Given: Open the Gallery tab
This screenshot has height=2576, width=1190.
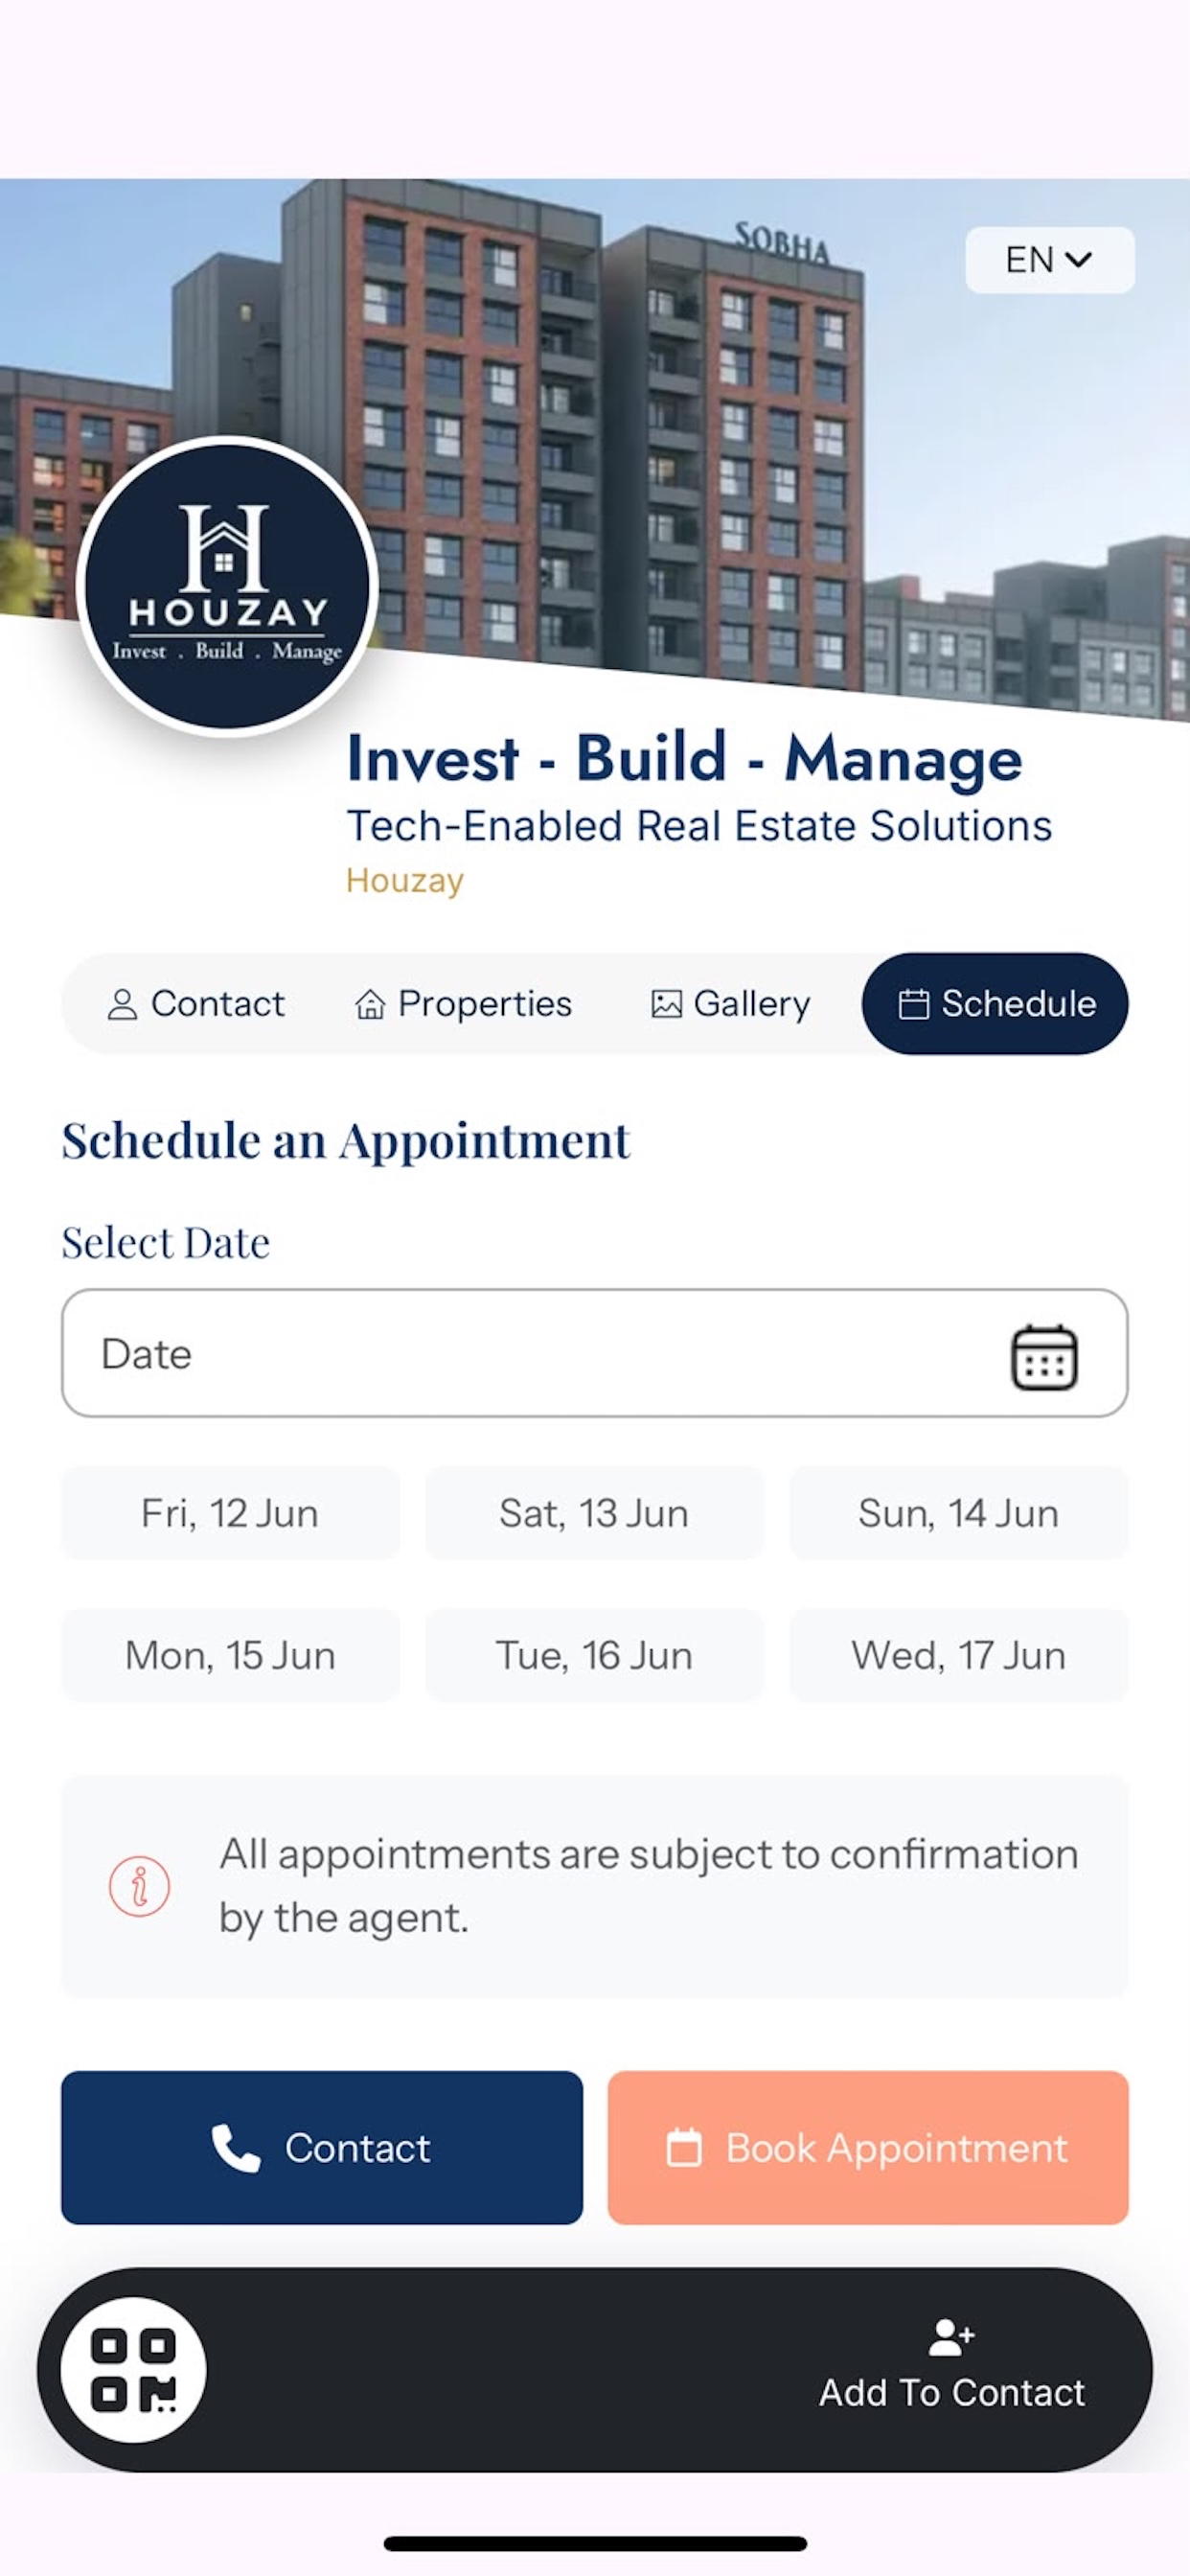Looking at the screenshot, I should pos(730,1004).
